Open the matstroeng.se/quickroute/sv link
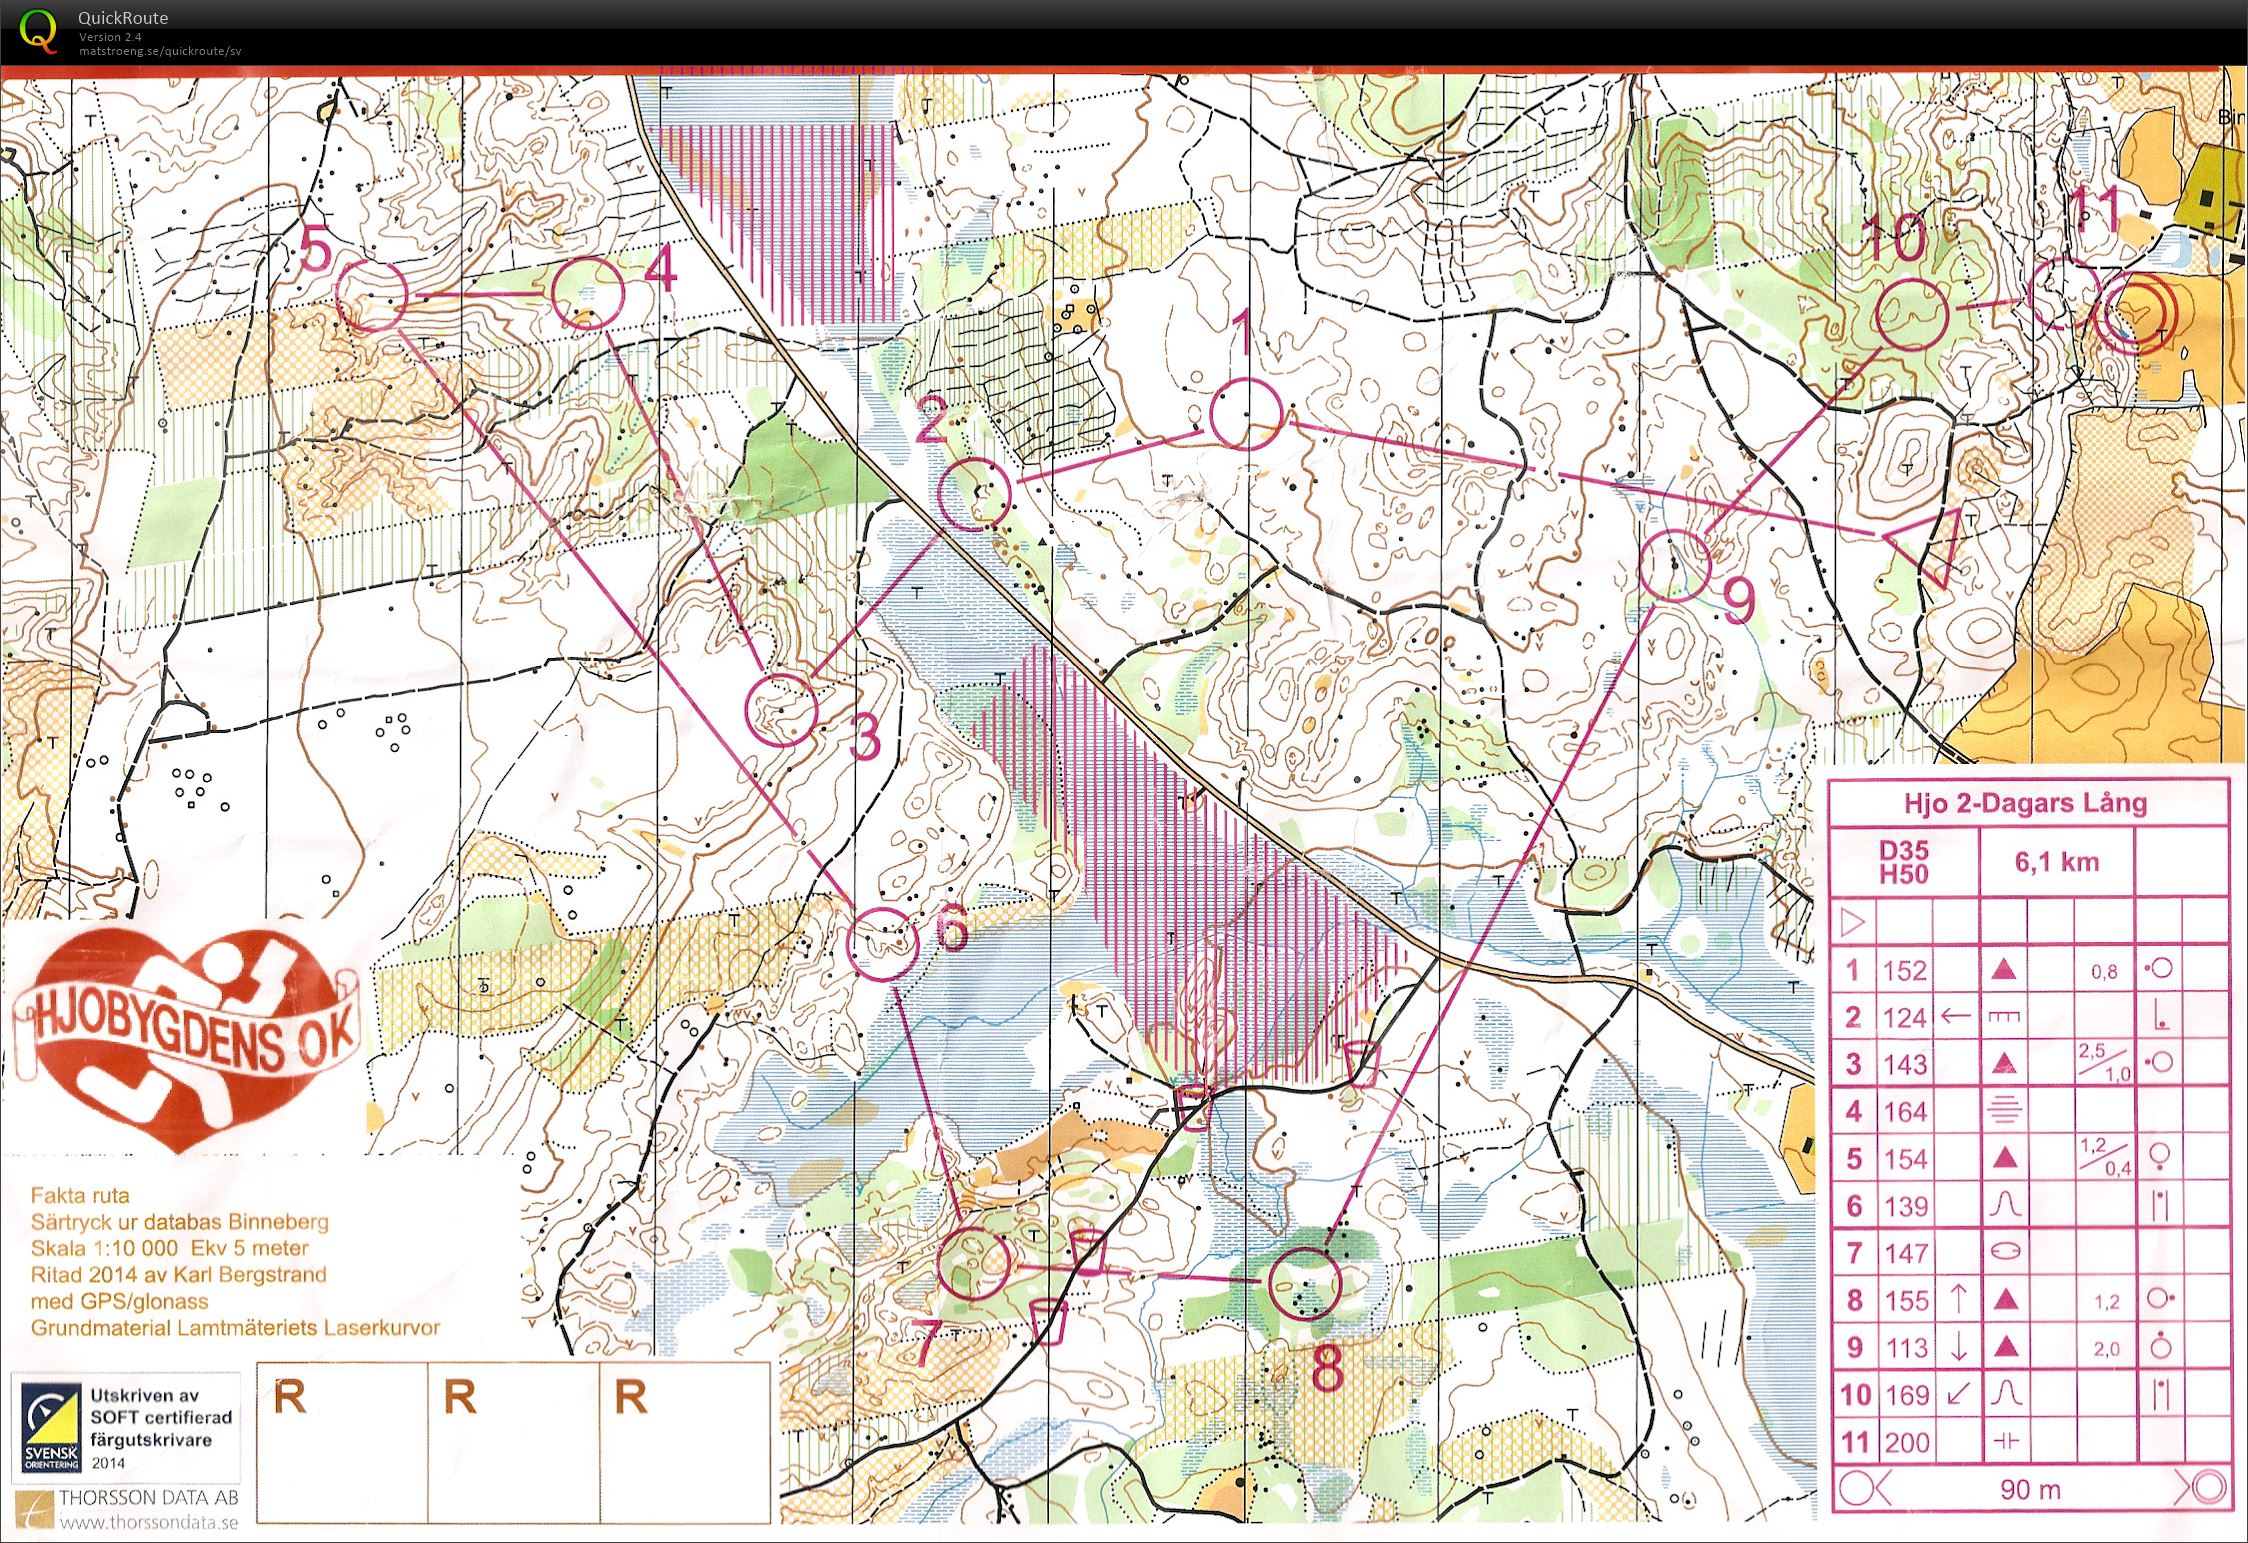The width and height of the screenshot is (2248, 1543). point(160,51)
